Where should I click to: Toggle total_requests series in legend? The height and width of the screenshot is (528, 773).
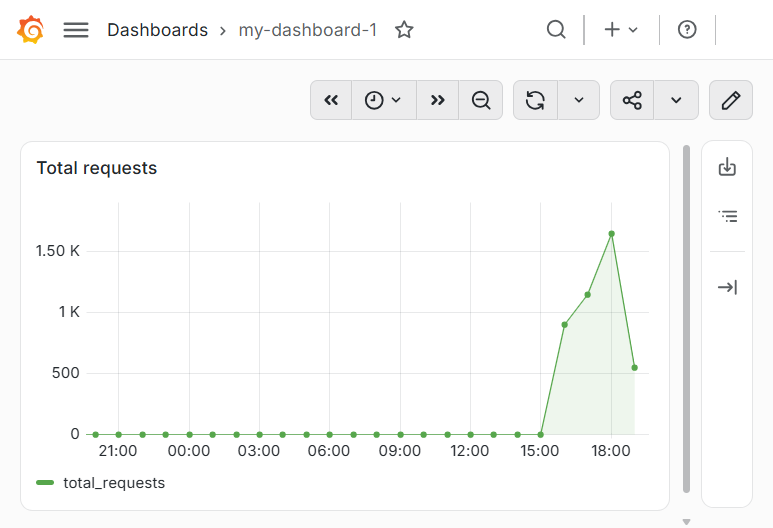click(114, 483)
